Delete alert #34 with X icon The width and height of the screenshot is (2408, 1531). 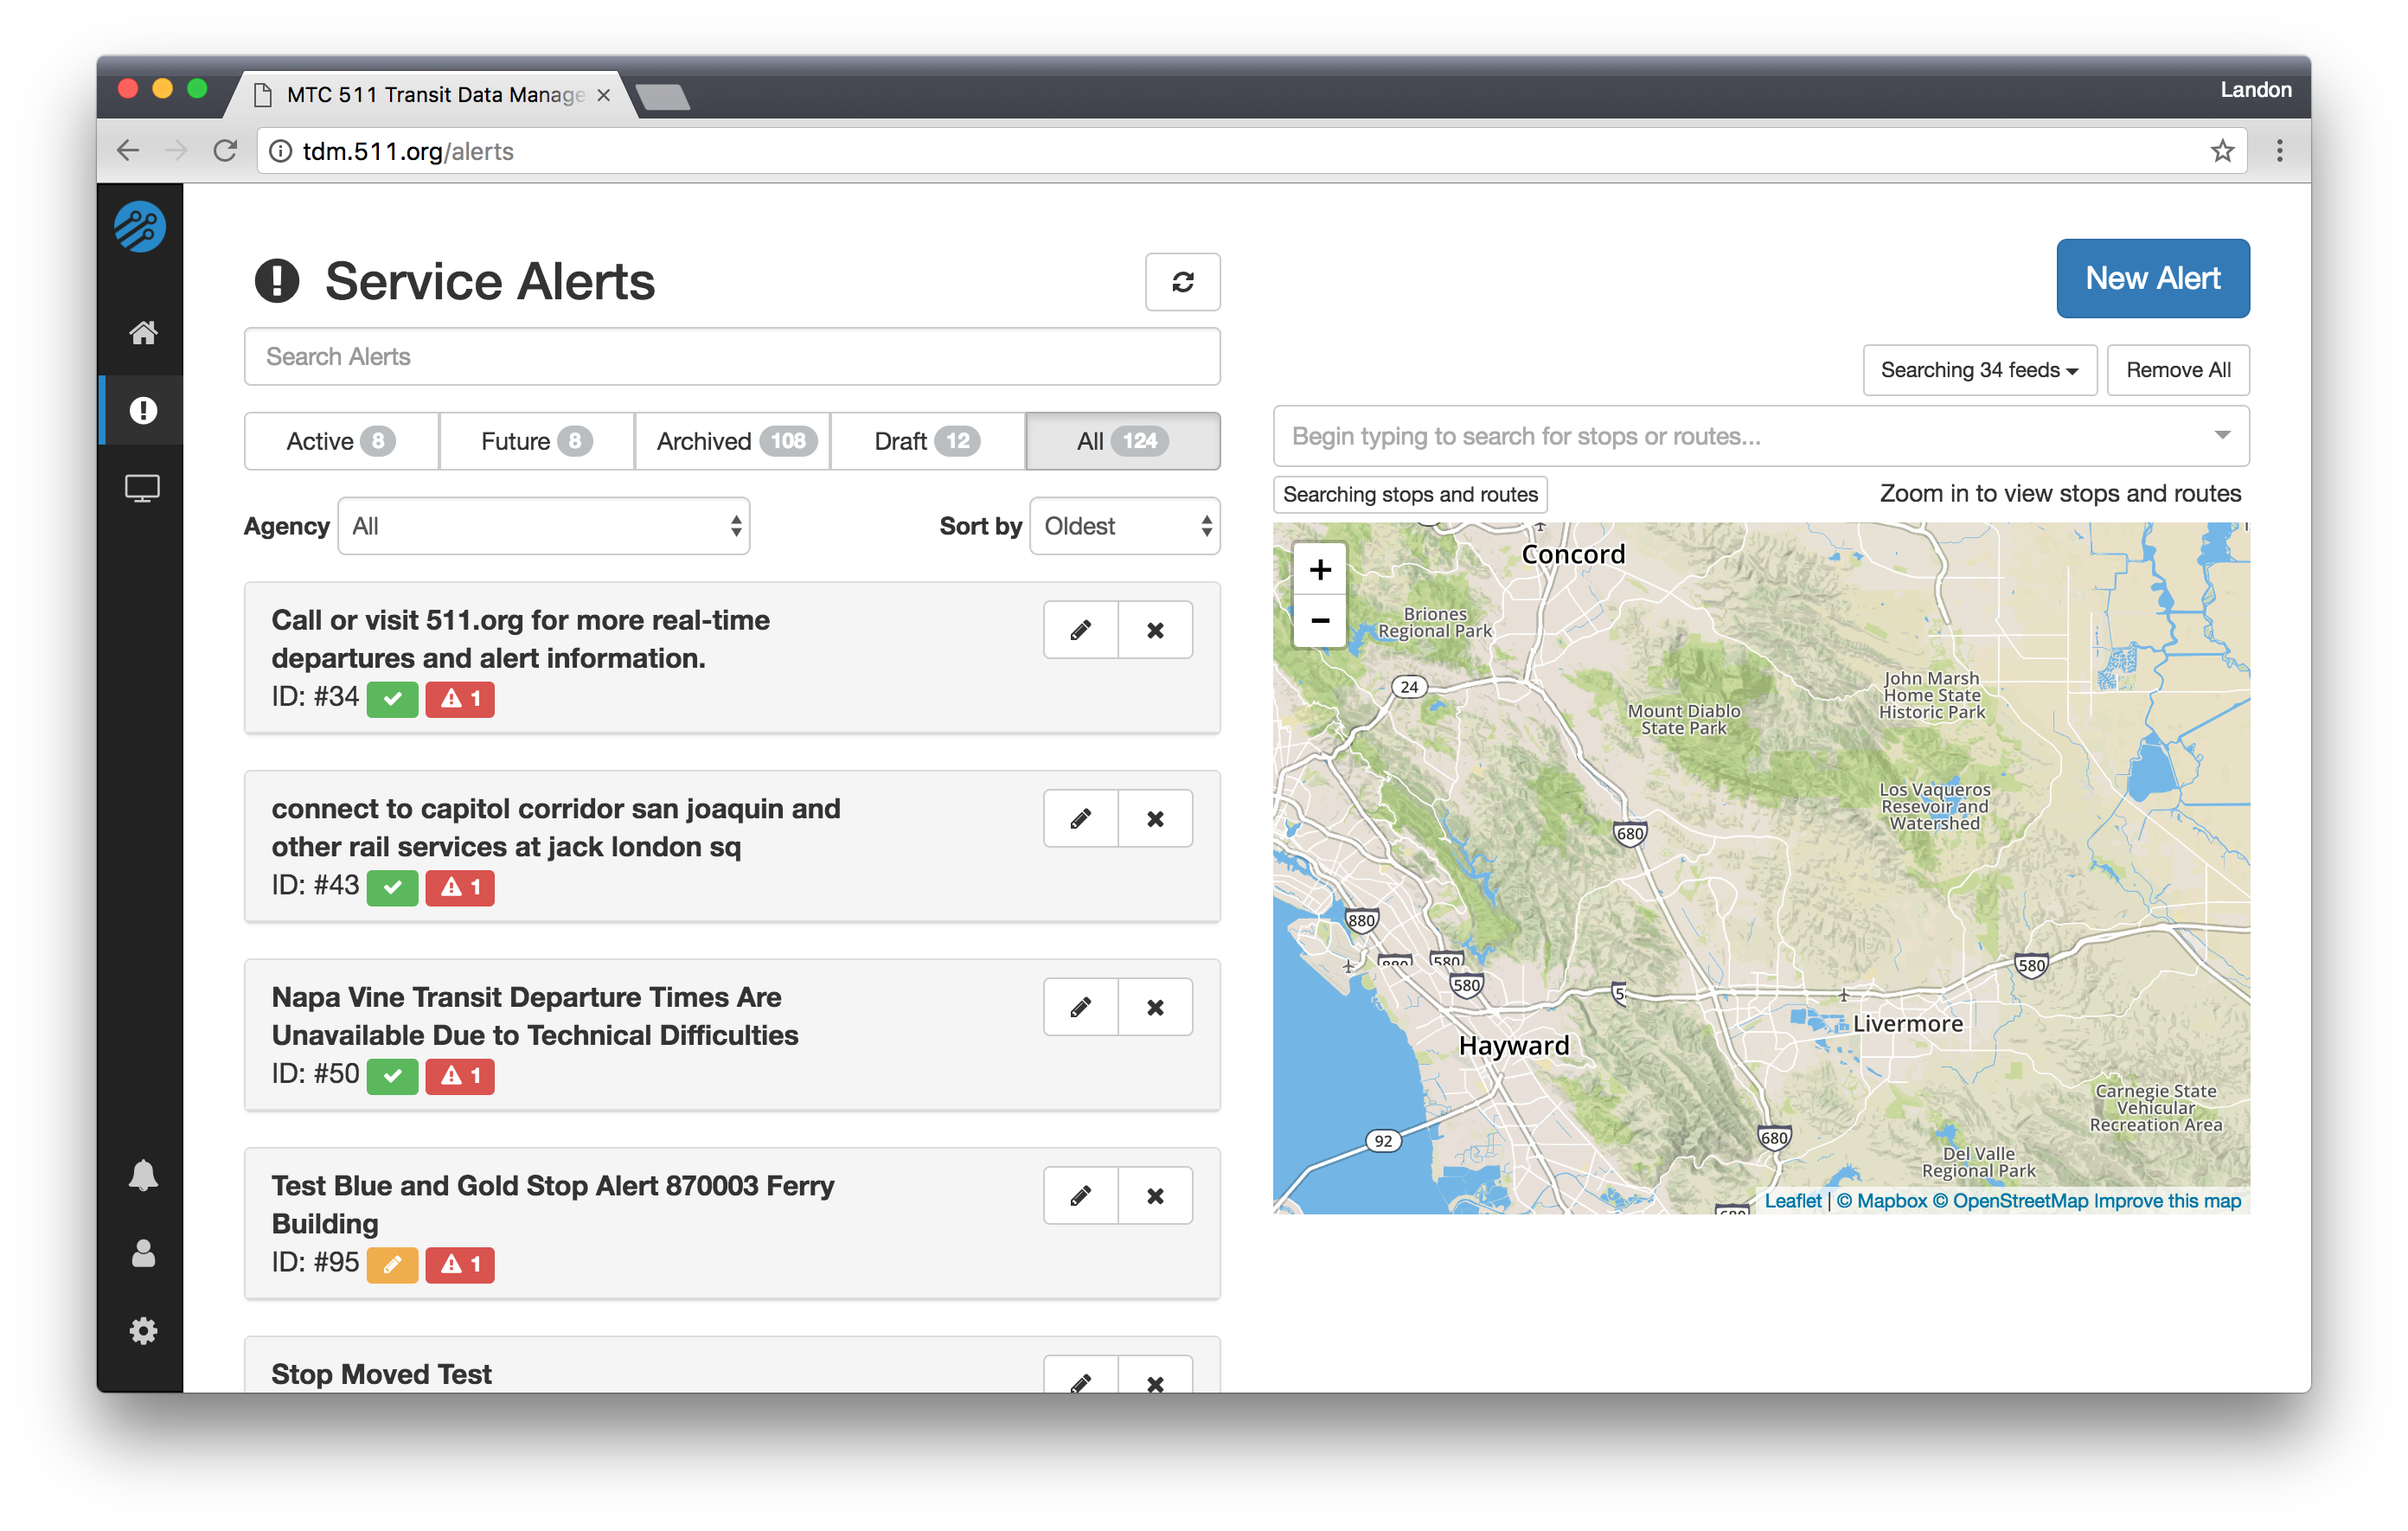point(1155,630)
